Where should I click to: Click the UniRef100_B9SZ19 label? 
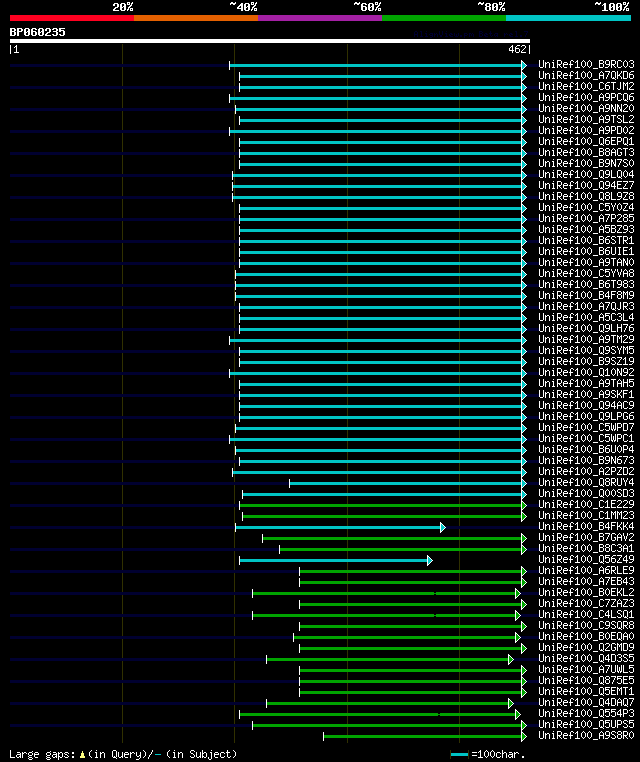click(586, 362)
